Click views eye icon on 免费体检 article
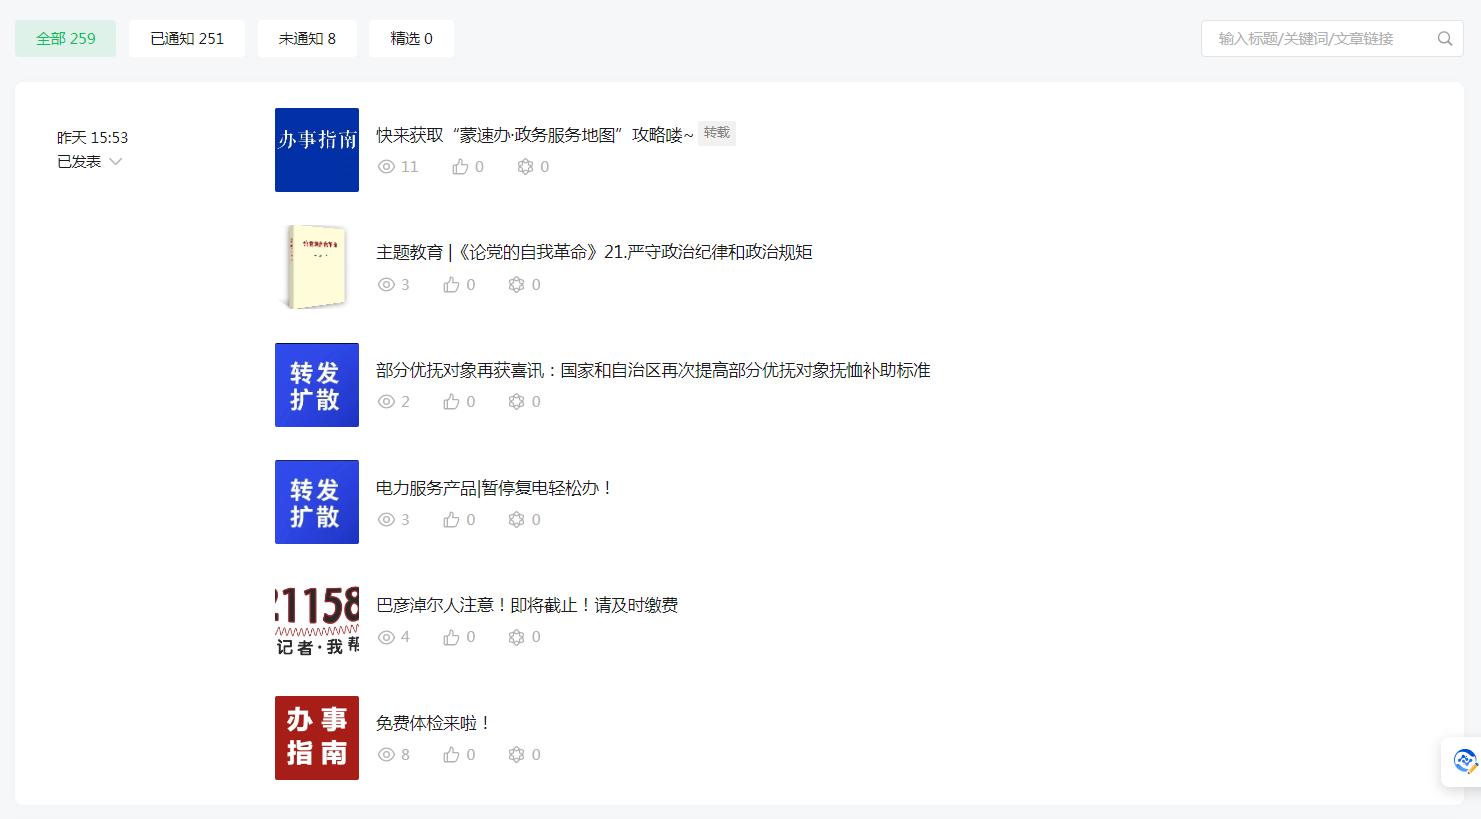1481x819 pixels. coord(386,755)
